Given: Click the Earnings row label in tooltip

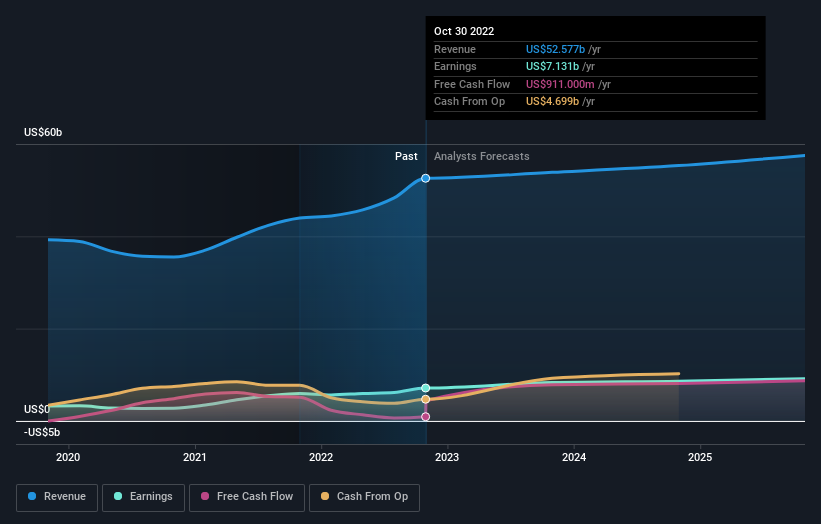Looking at the screenshot, I should click(455, 66).
